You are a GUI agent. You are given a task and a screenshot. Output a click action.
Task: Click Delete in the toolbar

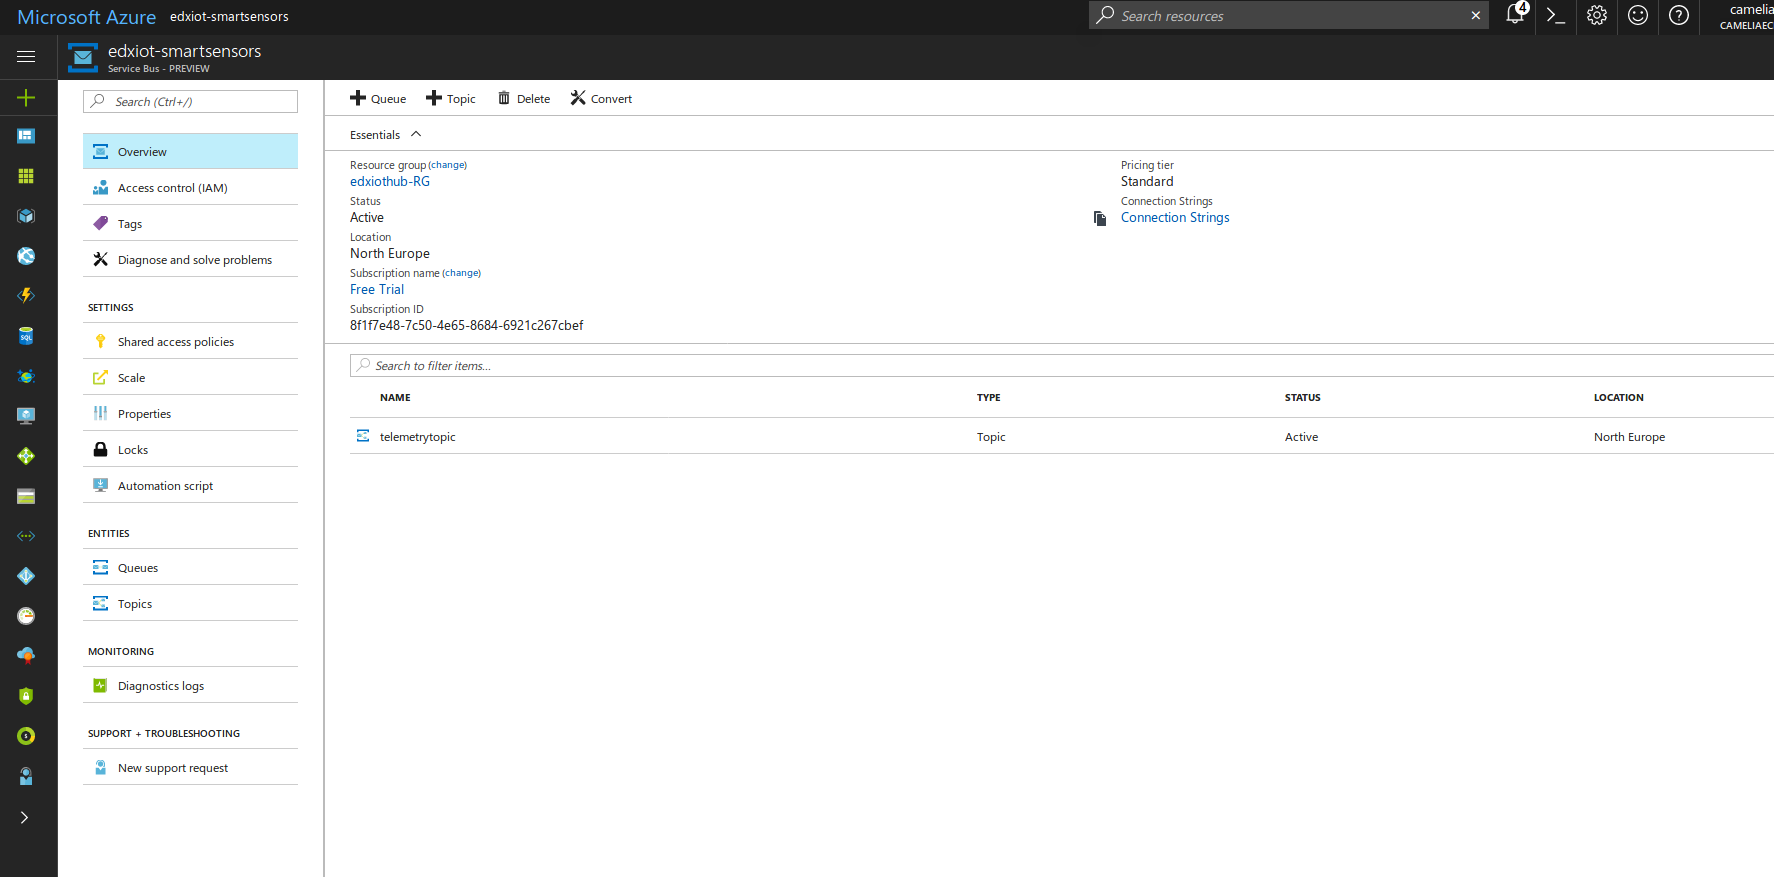[x=524, y=98]
